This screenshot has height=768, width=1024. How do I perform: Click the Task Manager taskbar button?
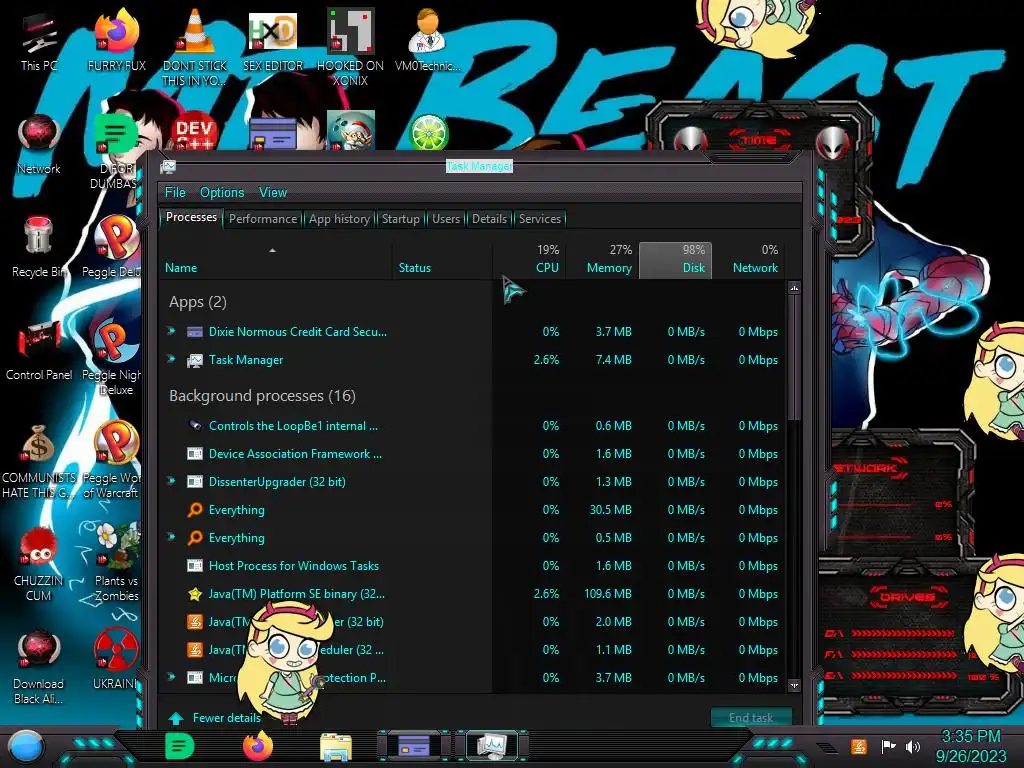491,746
